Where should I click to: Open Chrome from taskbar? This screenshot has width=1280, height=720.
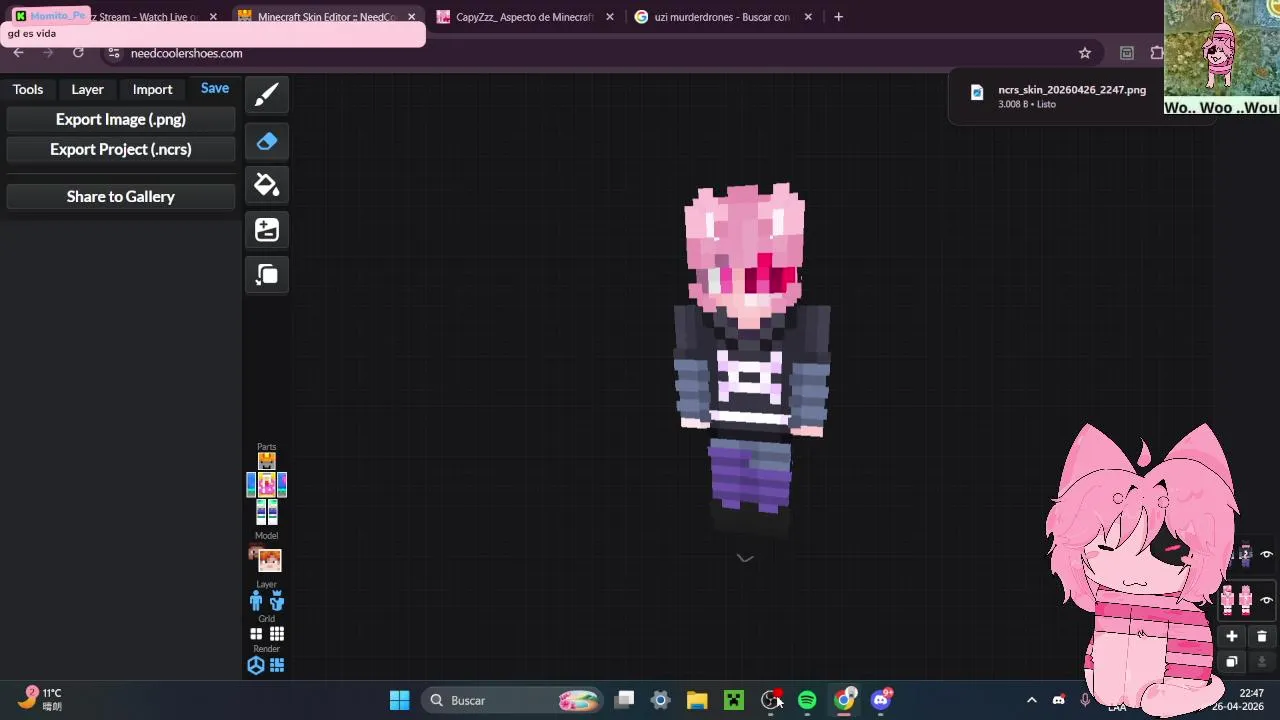pos(844,700)
